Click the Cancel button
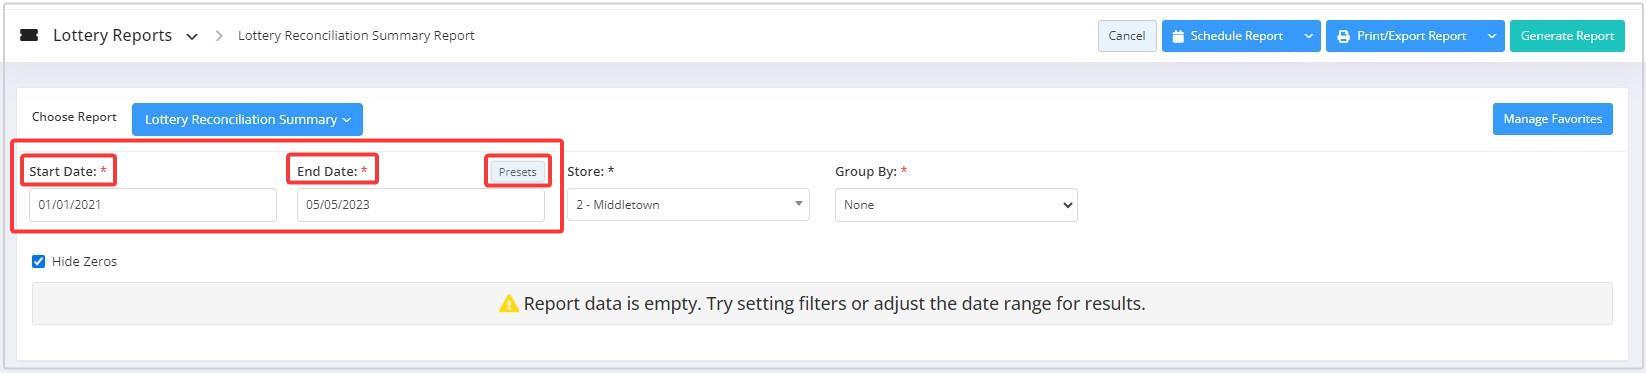Image resolution: width=1646 pixels, height=373 pixels. (1127, 36)
